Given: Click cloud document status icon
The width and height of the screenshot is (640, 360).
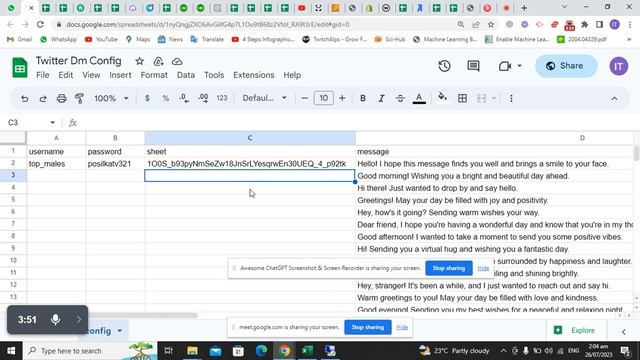Looking at the screenshot, I should [177, 61].
